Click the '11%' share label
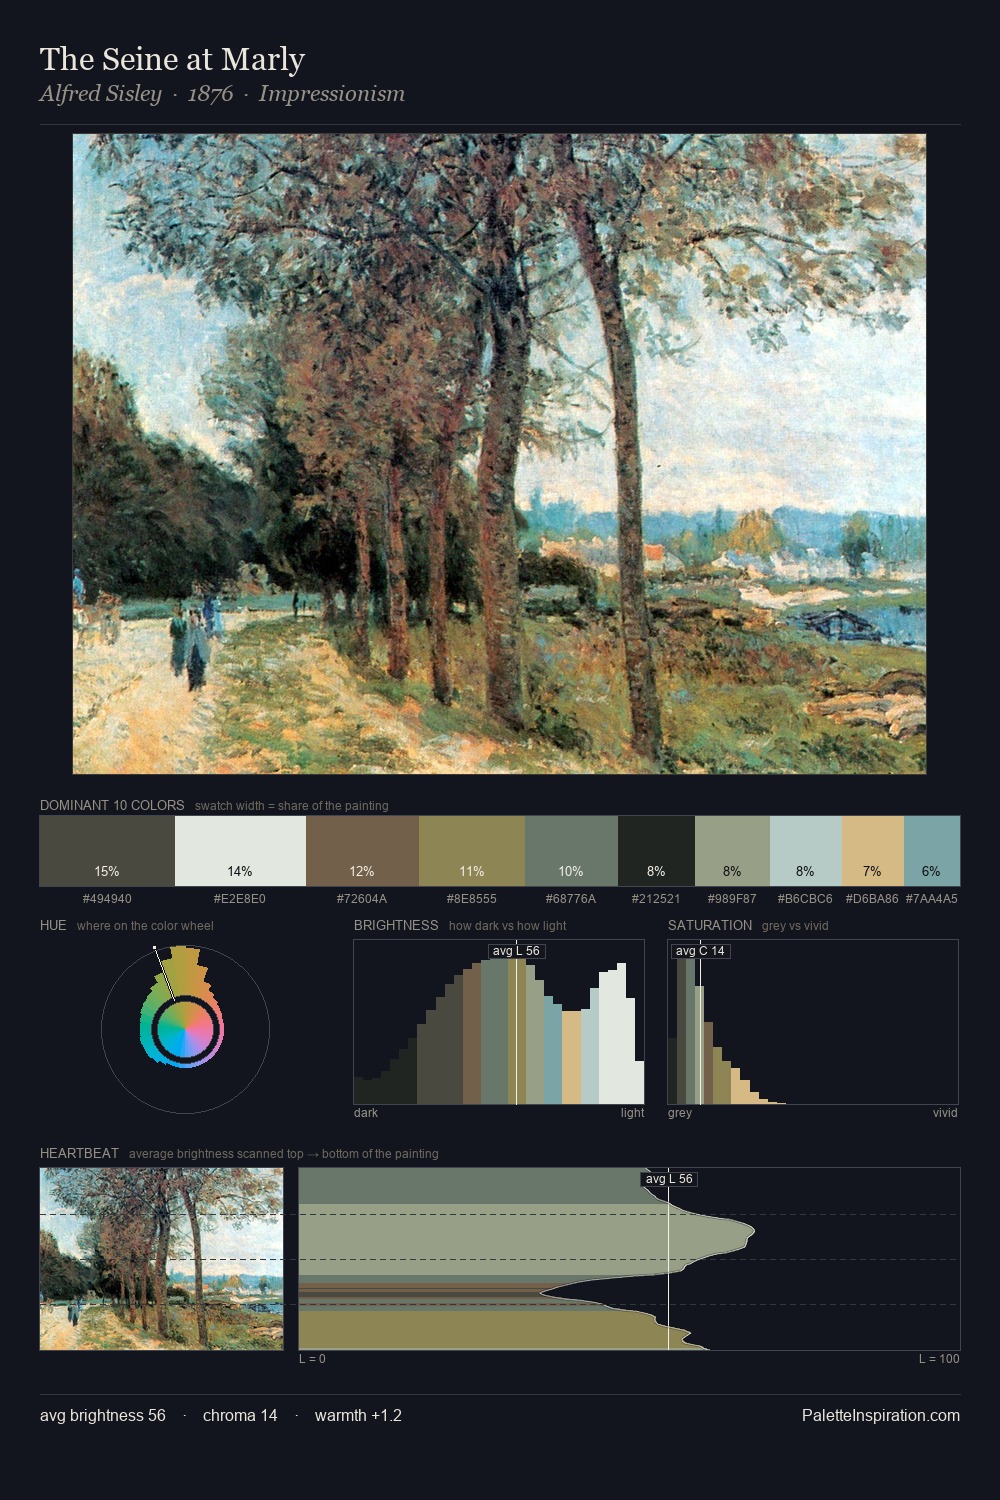 pyautogui.click(x=472, y=871)
